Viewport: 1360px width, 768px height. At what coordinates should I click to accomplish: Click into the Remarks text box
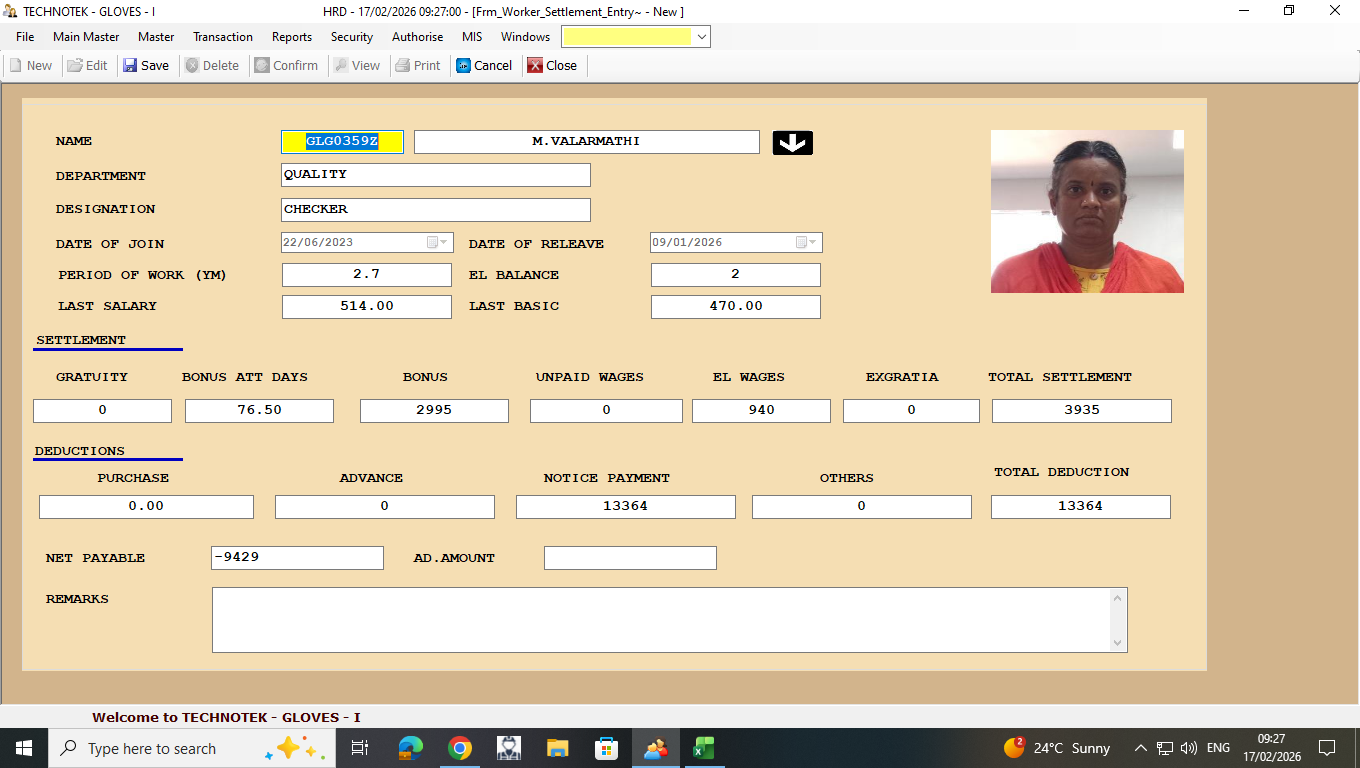click(660, 620)
